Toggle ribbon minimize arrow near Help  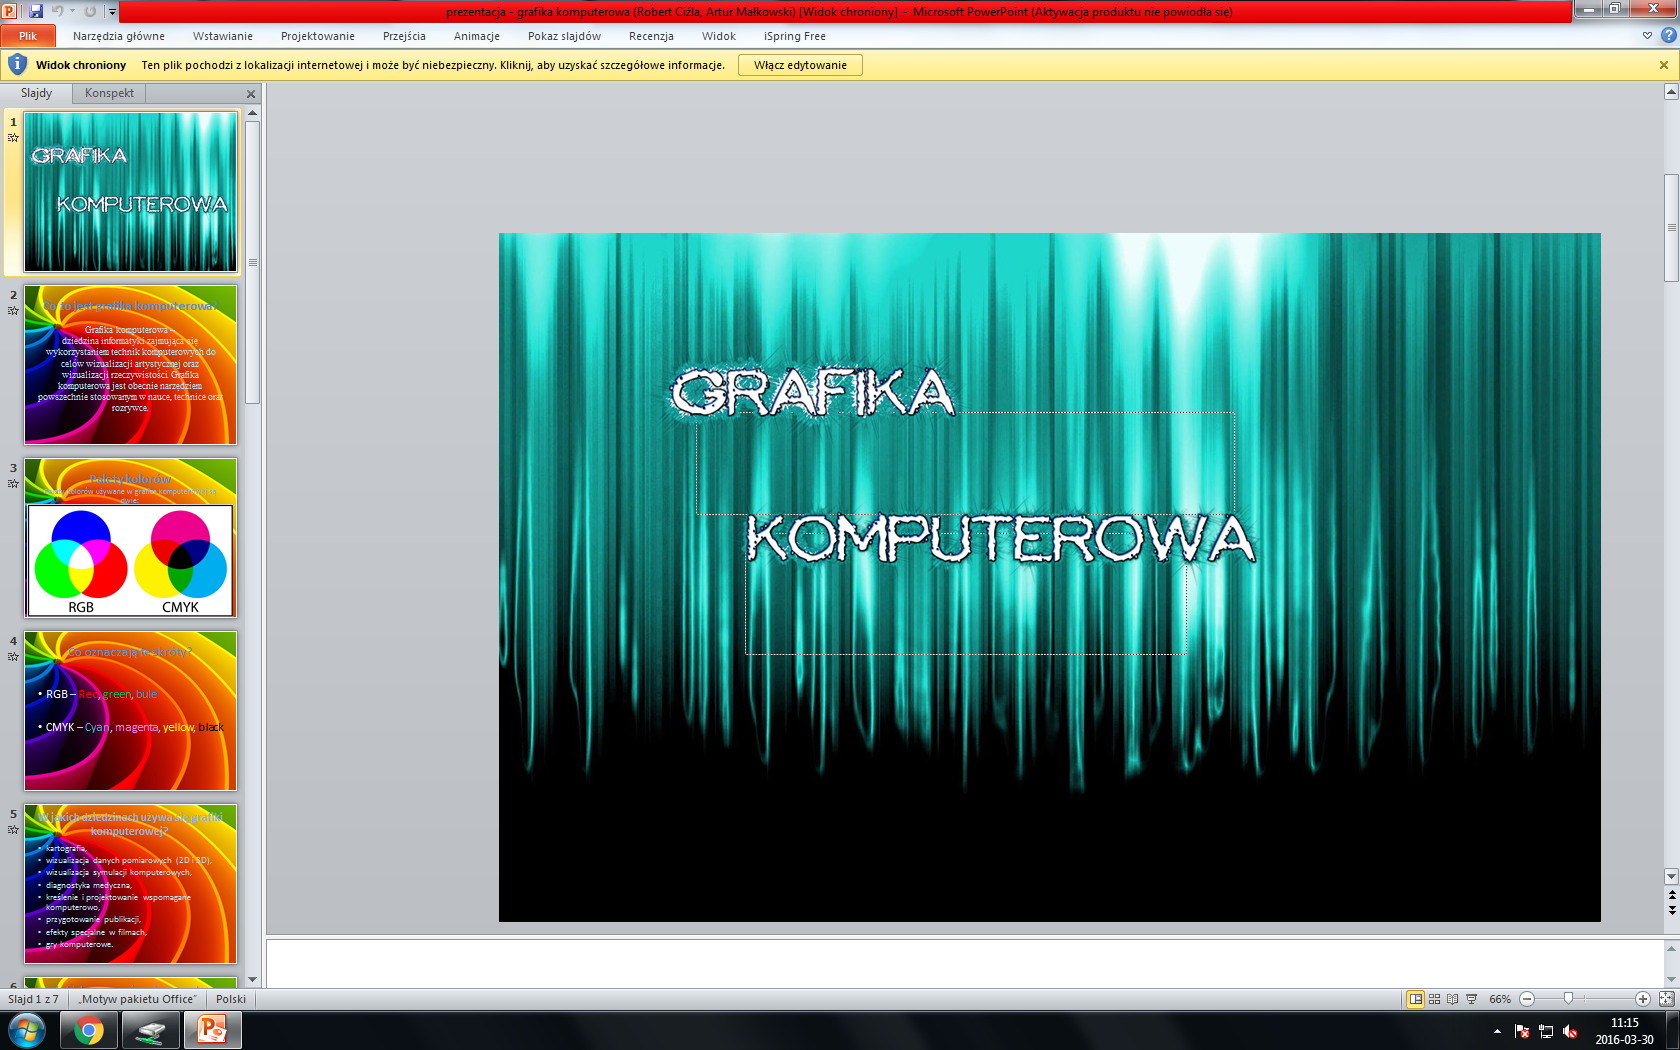[1647, 36]
